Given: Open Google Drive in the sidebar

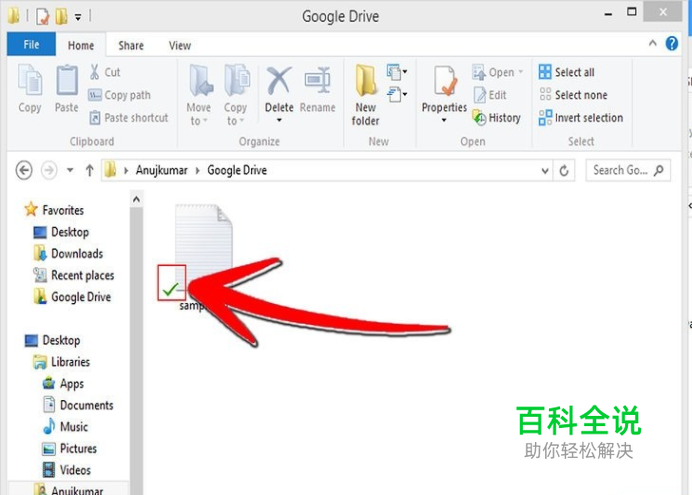Looking at the screenshot, I should pos(72,297).
